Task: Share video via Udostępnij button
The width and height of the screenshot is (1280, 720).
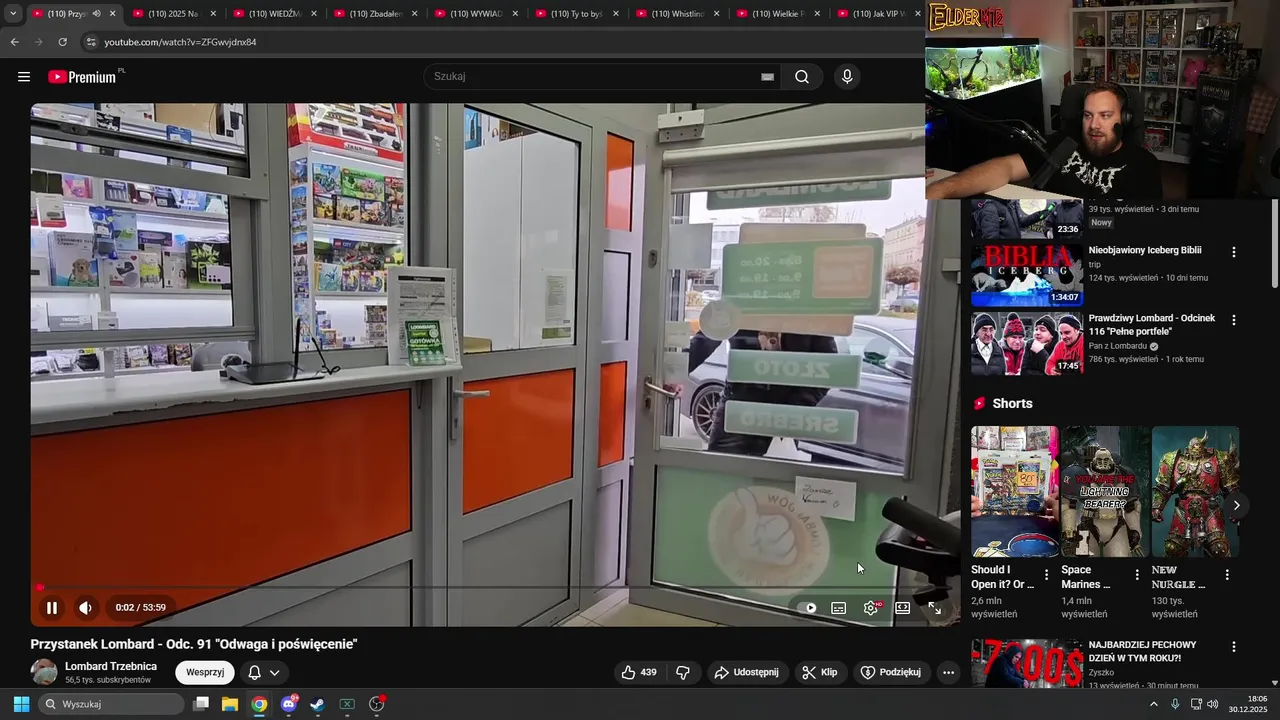Action: (x=746, y=672)
